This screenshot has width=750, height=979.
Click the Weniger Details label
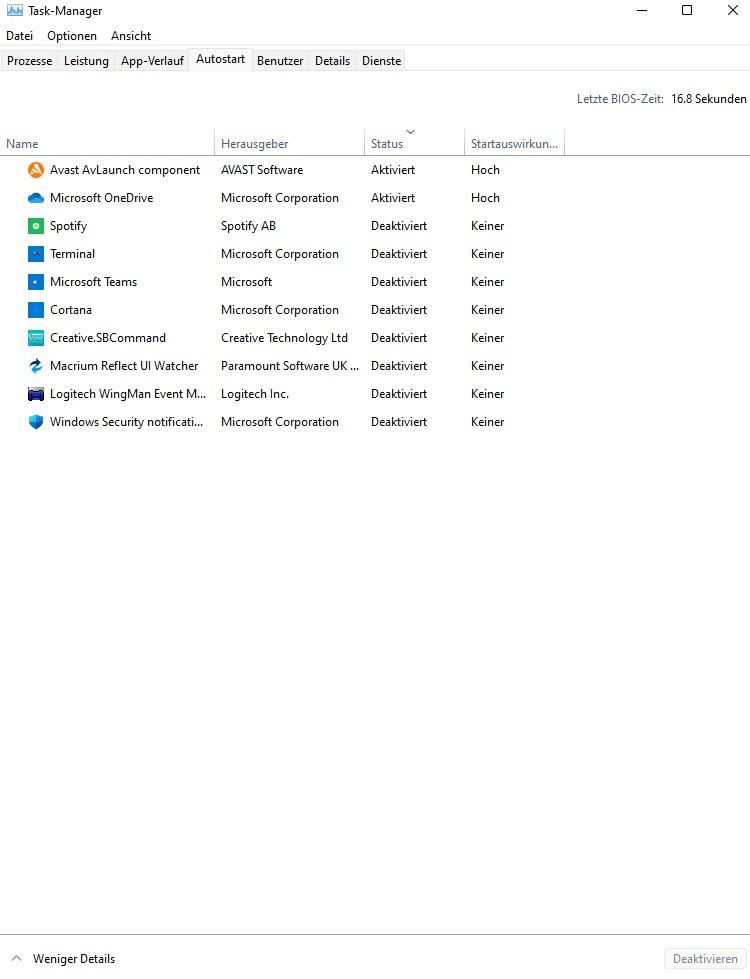click(x=74, y=958)
